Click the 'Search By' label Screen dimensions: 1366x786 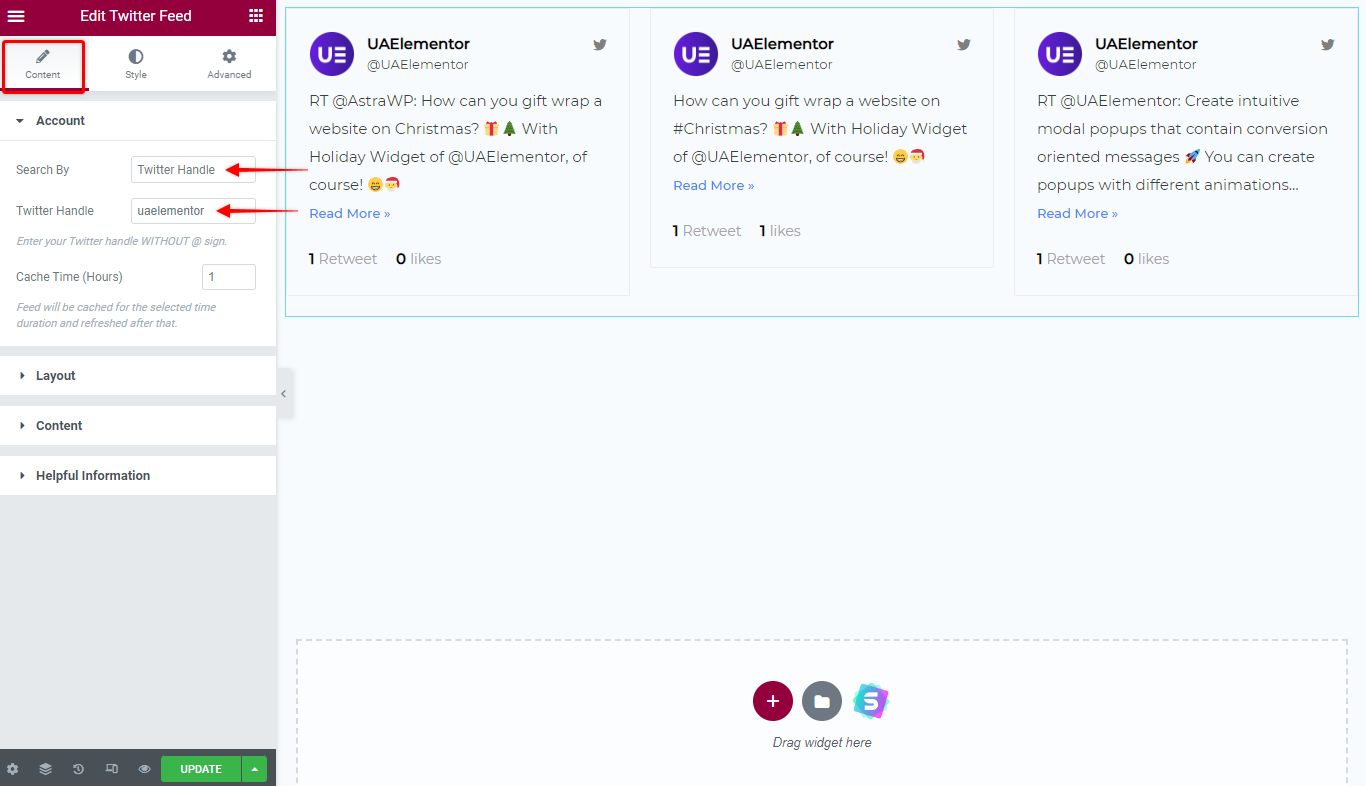point(43,170)
